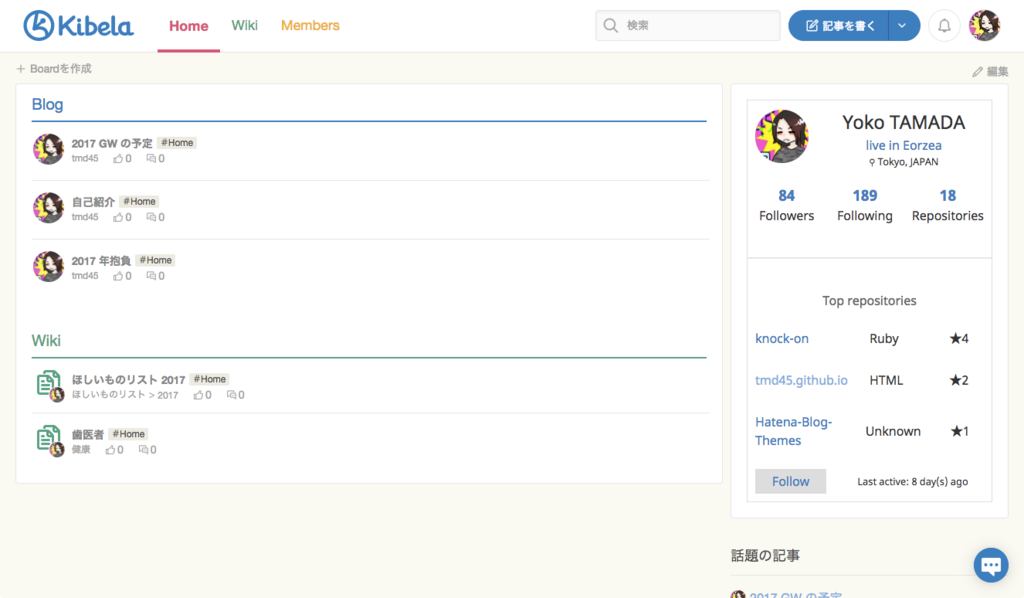Click tmd45 author under 自己紹介
Viewport: 1024px width, 598px height.
coord(85,217)
